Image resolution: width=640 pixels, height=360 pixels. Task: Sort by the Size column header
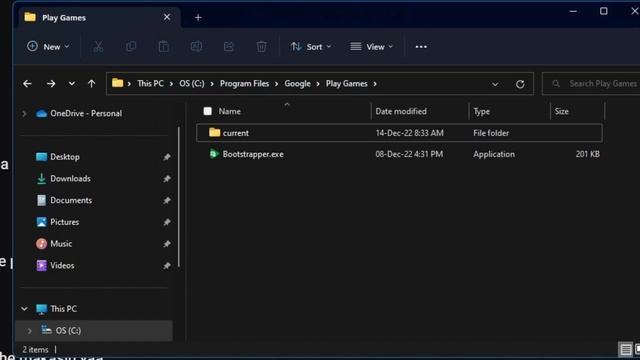pos(561,111)
